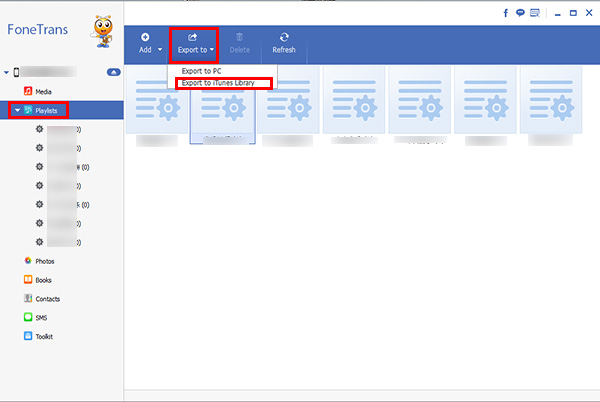Open the Facebook share icon
The image size is (600, 402).
(505, 13)
